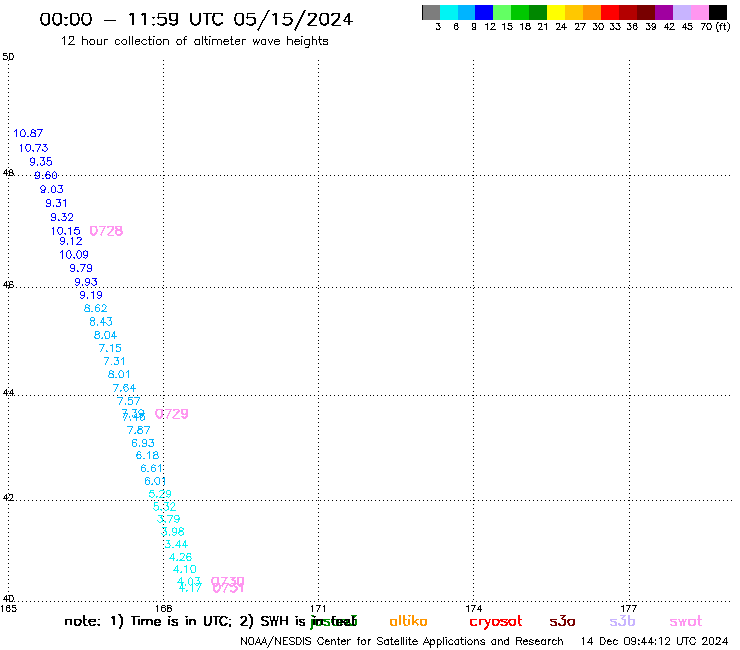Click the 4.10 wave height value
Screen dimensions: 740x650
(x=185, y=570)
